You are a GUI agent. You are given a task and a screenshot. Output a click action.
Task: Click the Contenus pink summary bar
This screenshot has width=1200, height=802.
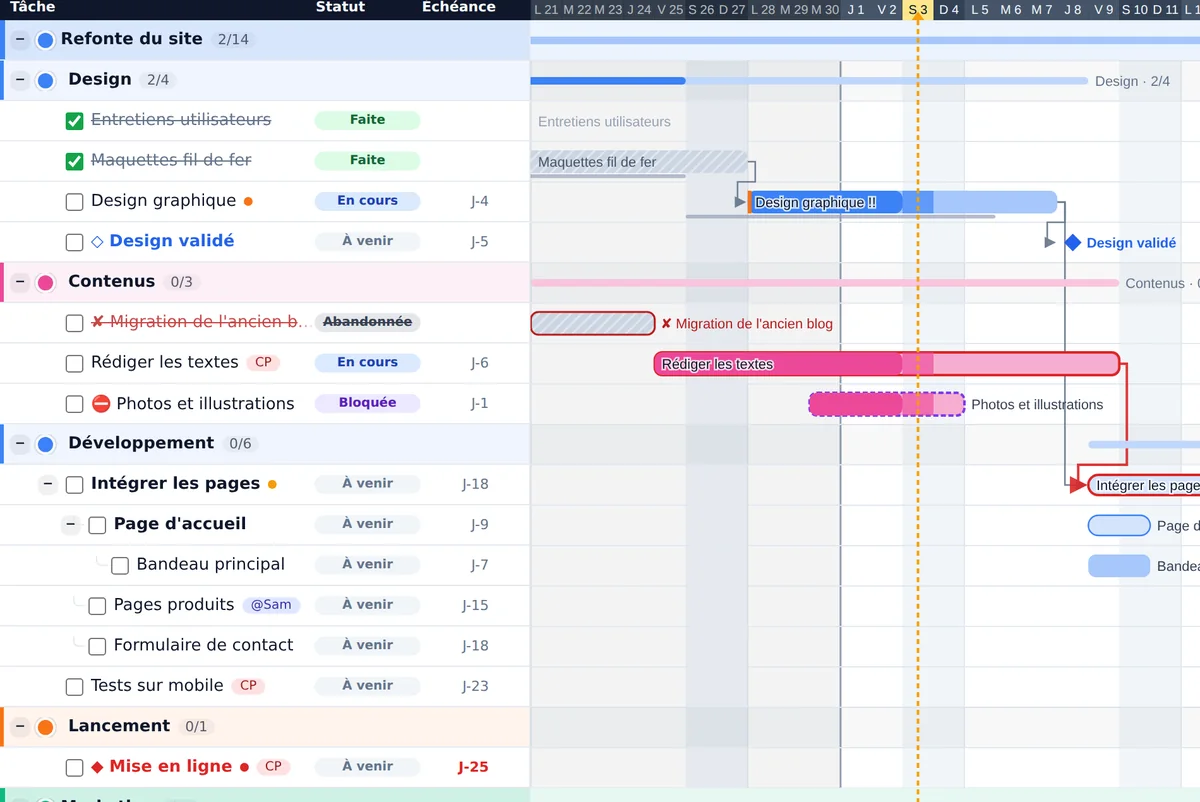coord(824,283)
